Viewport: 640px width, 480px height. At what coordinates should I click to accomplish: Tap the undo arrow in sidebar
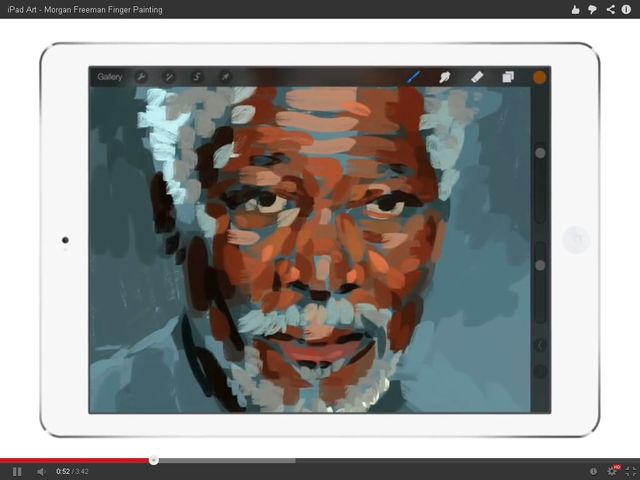pos(540,346)
